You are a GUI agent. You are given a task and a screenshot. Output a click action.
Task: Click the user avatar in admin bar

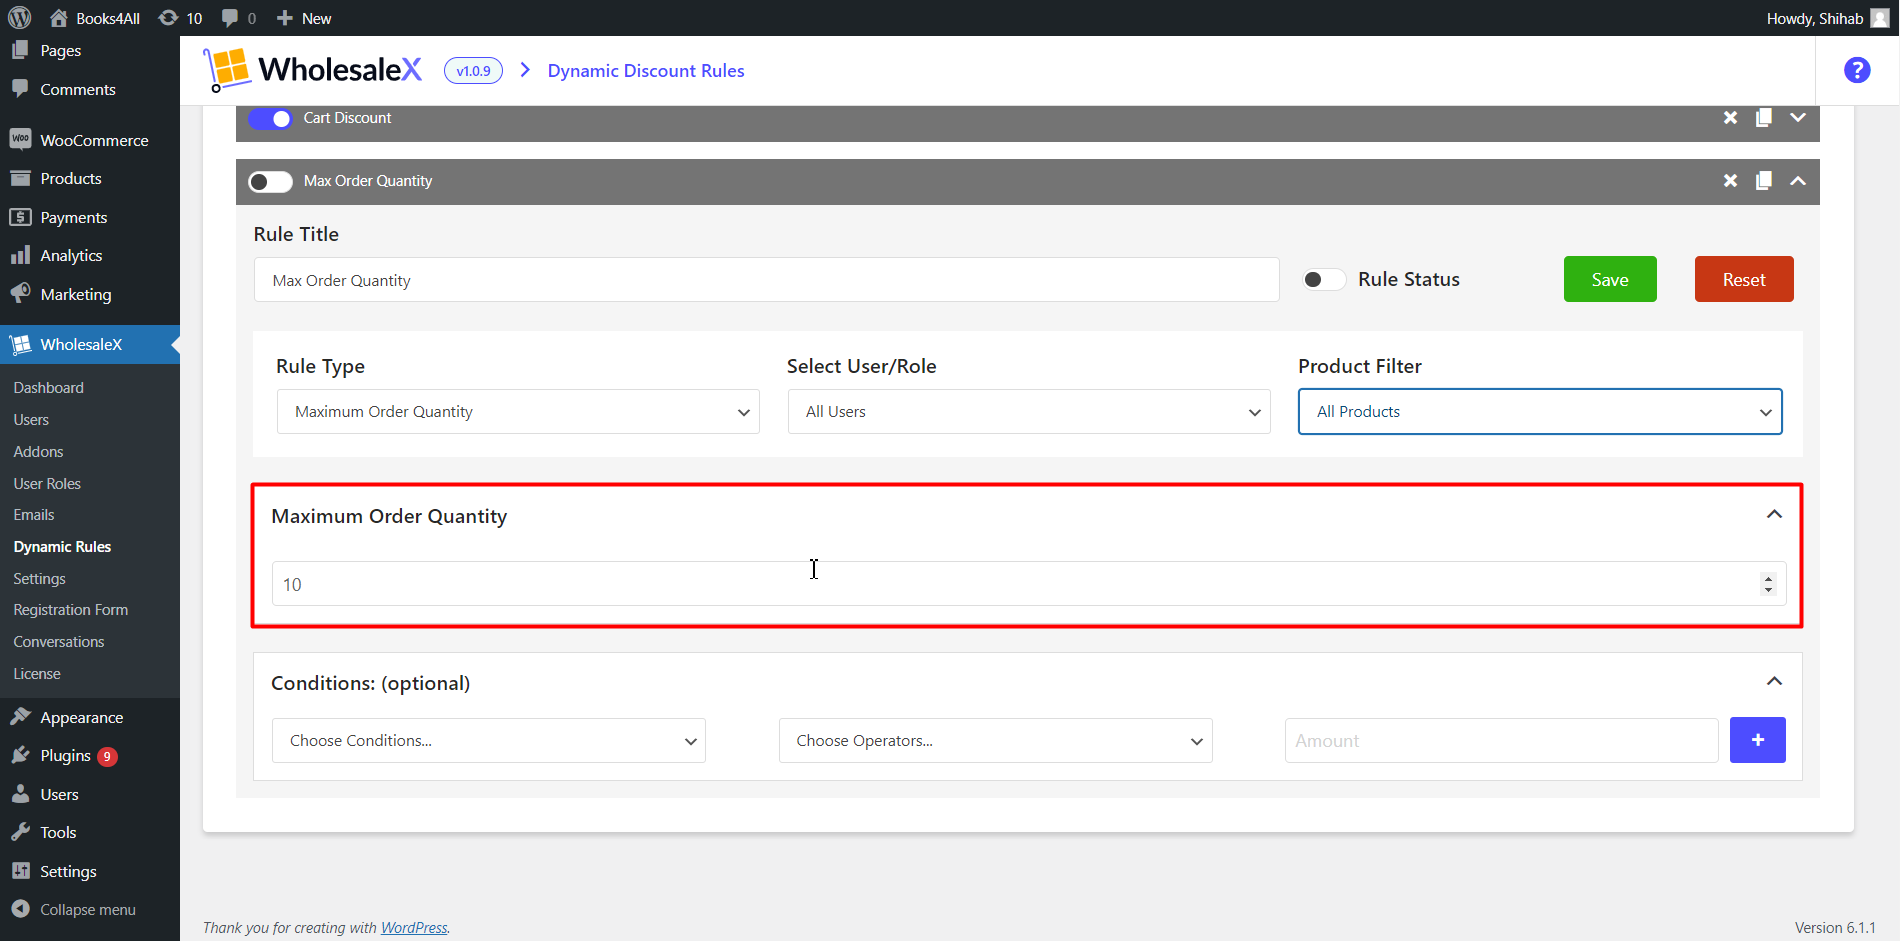1880,18
